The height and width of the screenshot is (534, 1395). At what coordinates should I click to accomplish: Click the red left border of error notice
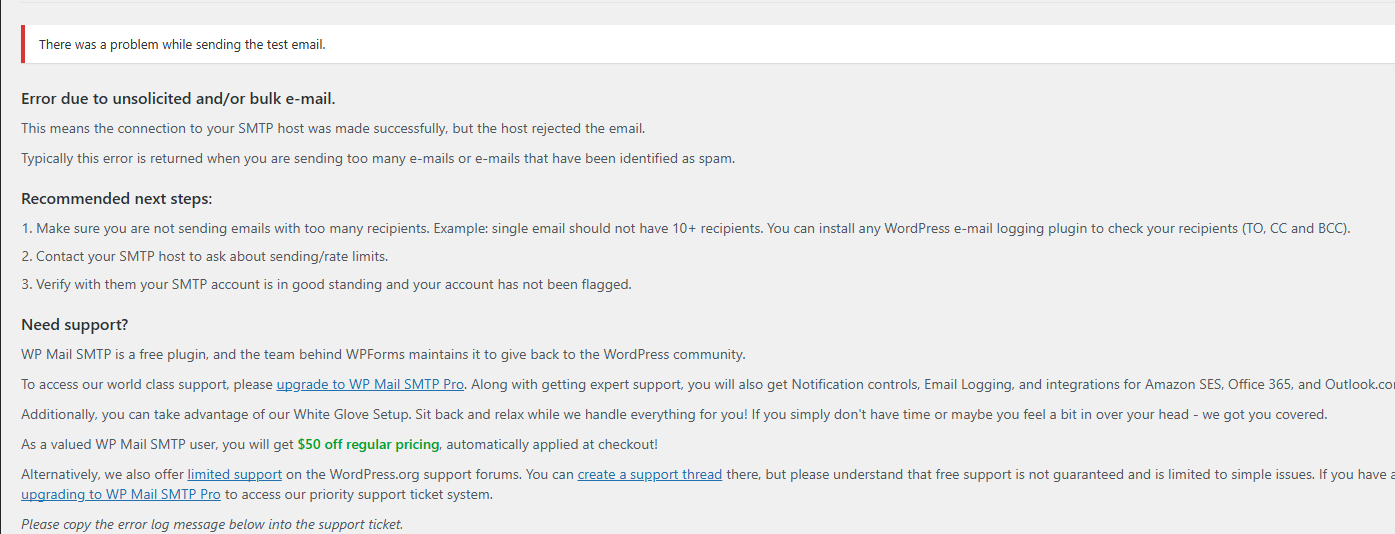point(23,45)
